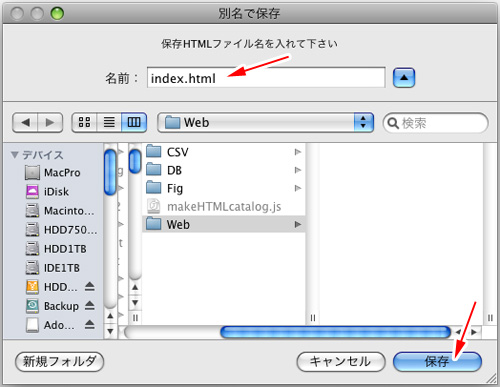Click the back navigation arrow button

coord(25,123)
